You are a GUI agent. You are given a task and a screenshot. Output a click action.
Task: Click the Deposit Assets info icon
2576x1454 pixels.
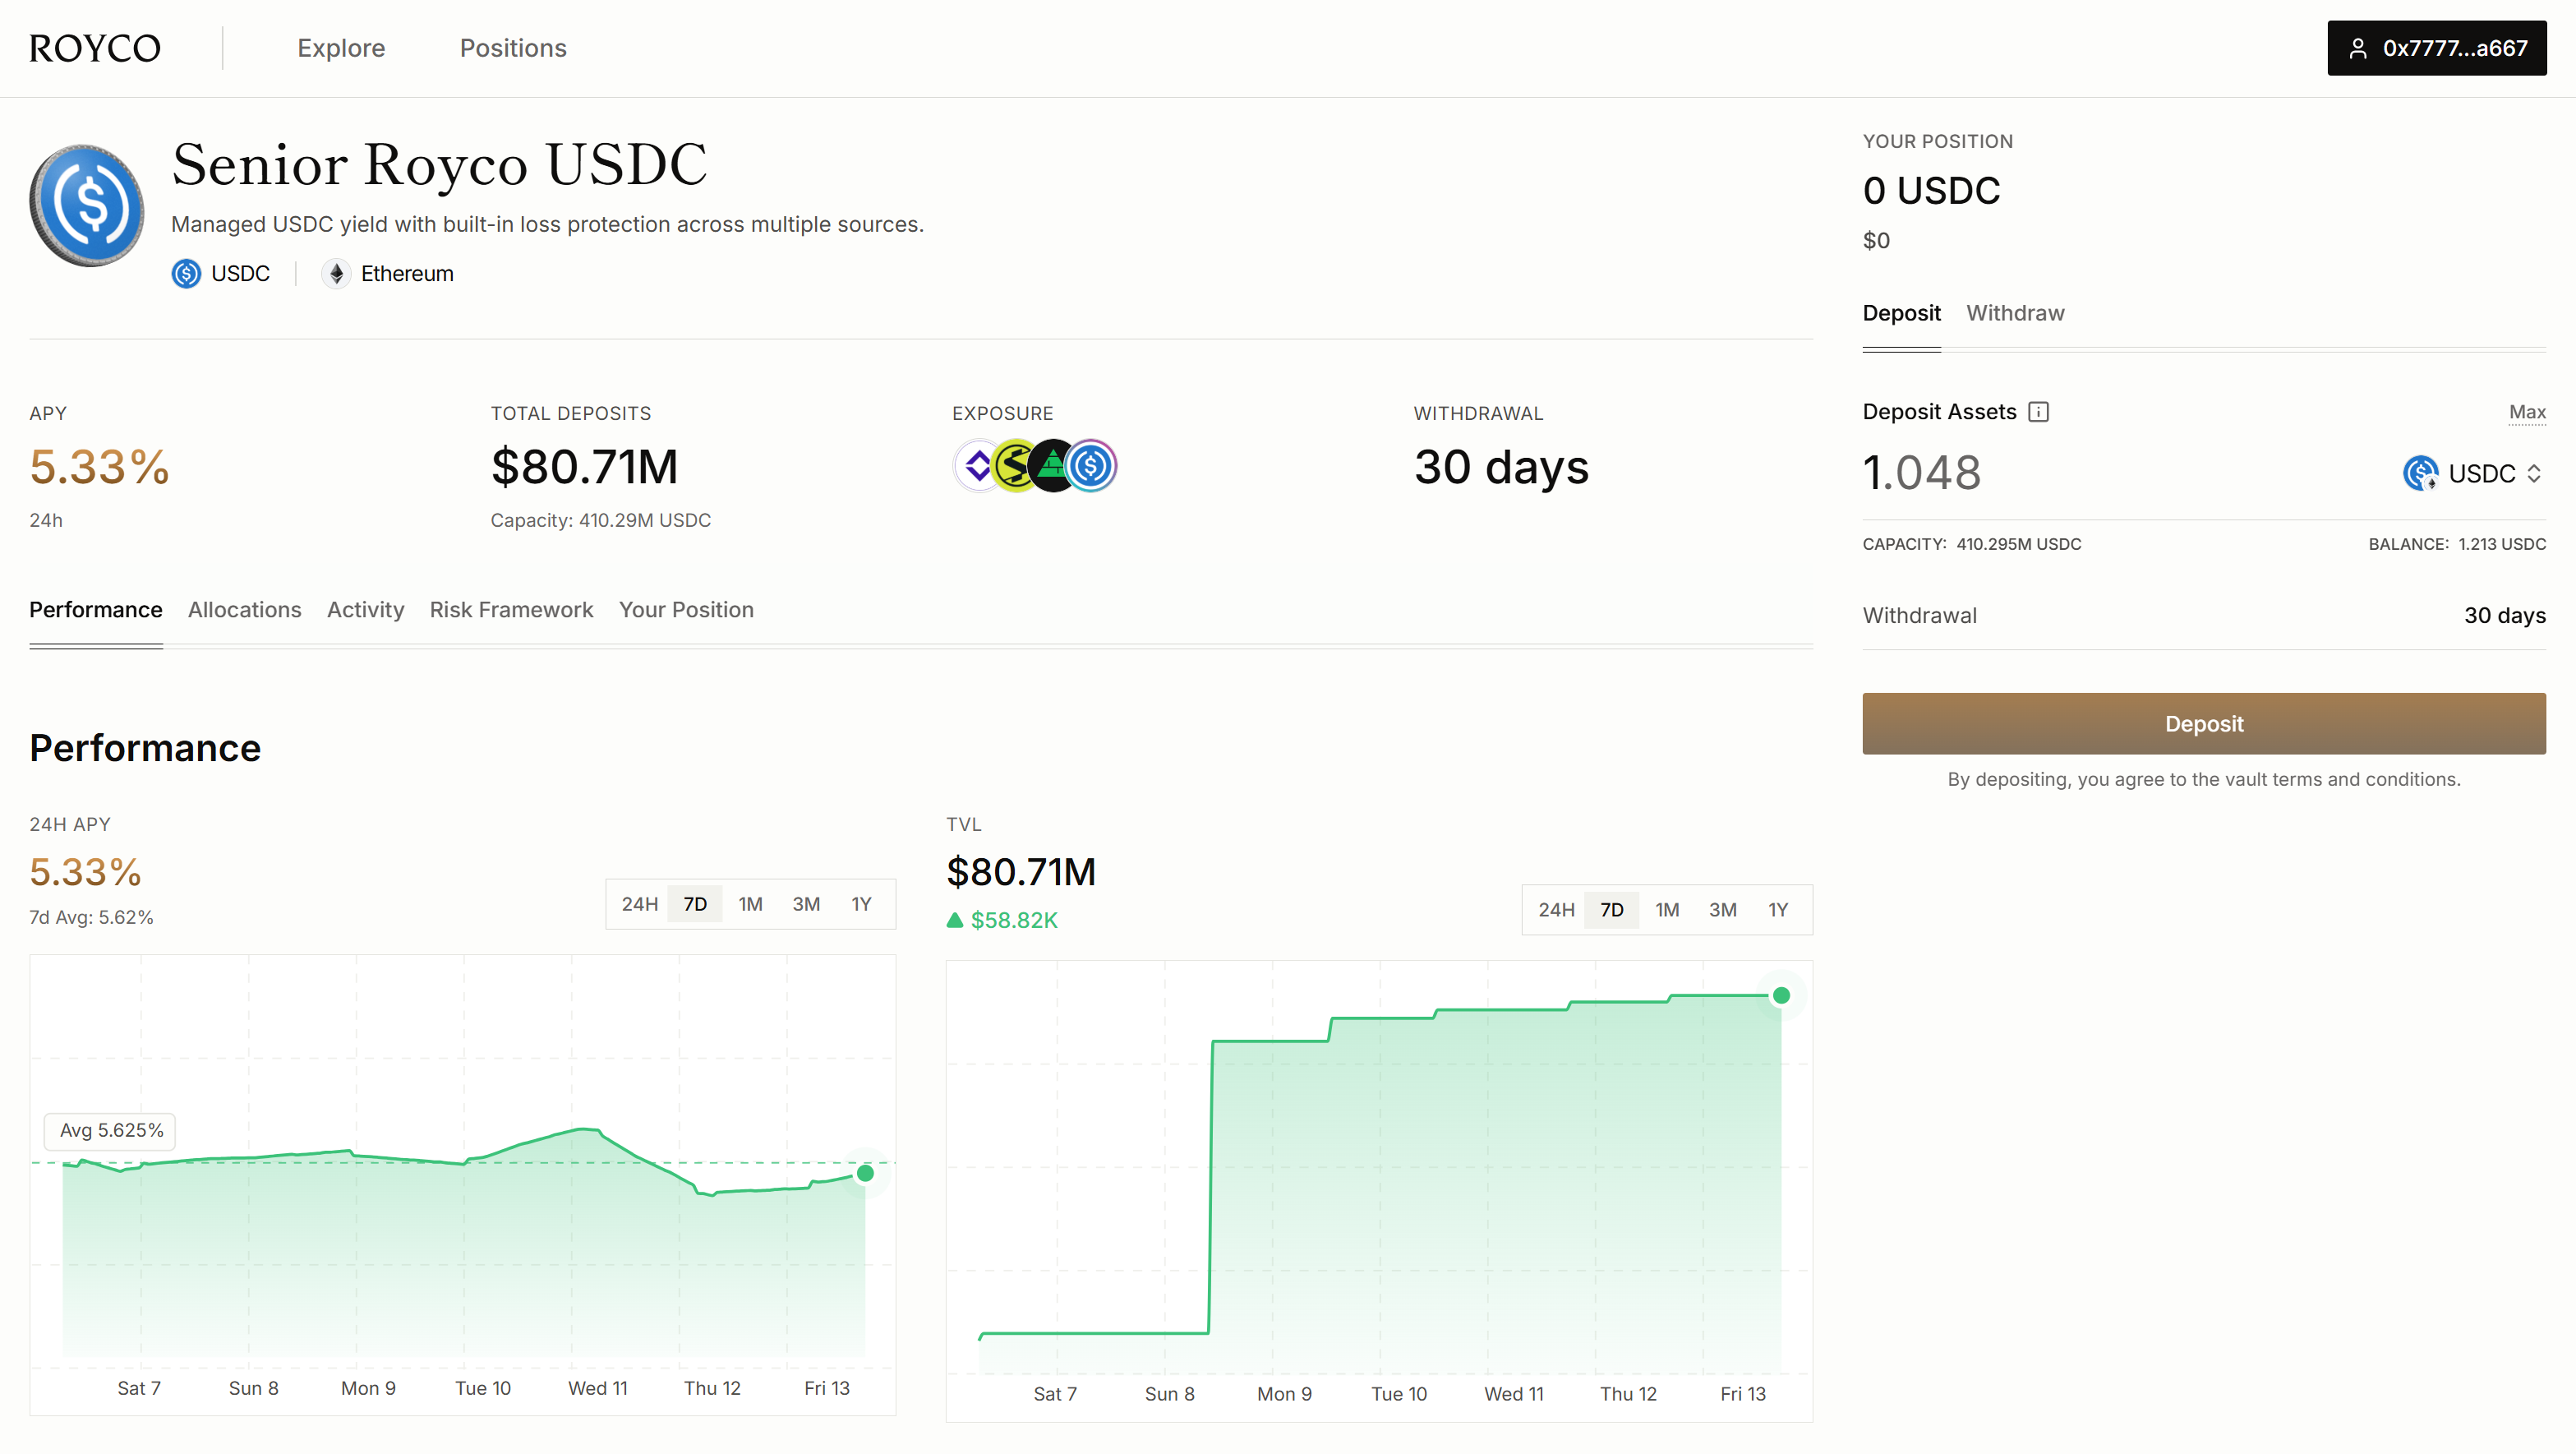point(2038,412)
